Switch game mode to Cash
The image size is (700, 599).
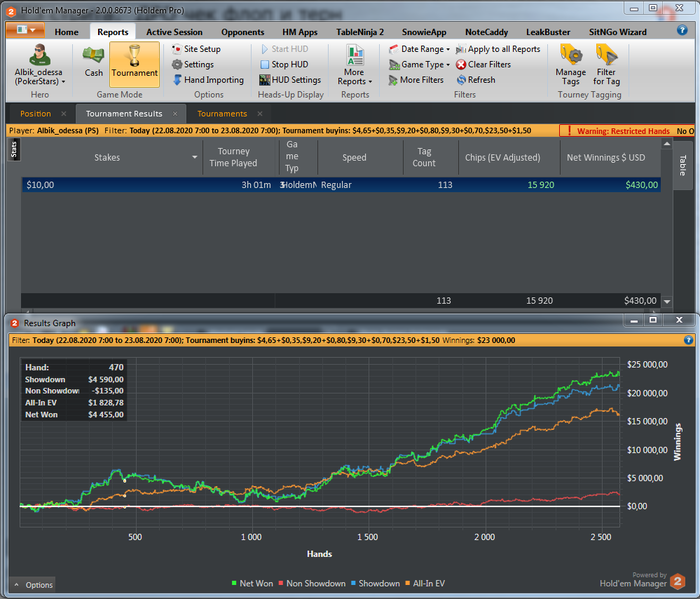[x=93, y=62]
